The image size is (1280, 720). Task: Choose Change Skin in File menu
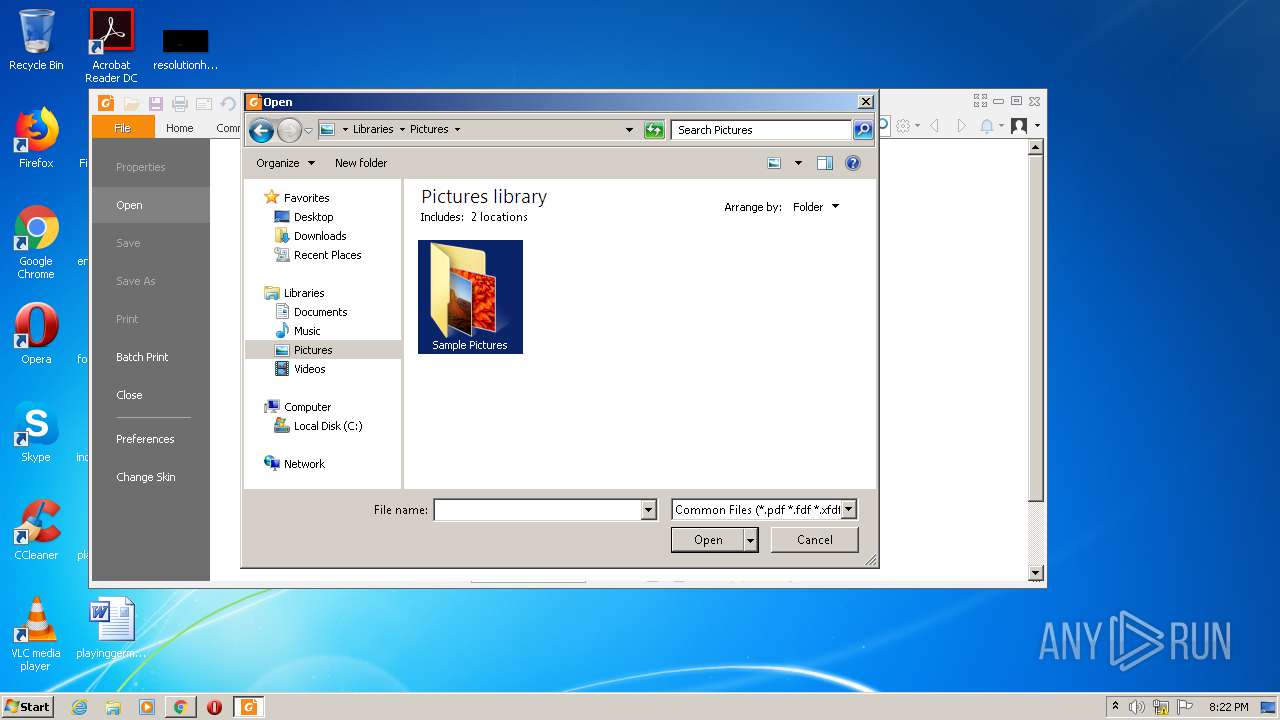146,477
